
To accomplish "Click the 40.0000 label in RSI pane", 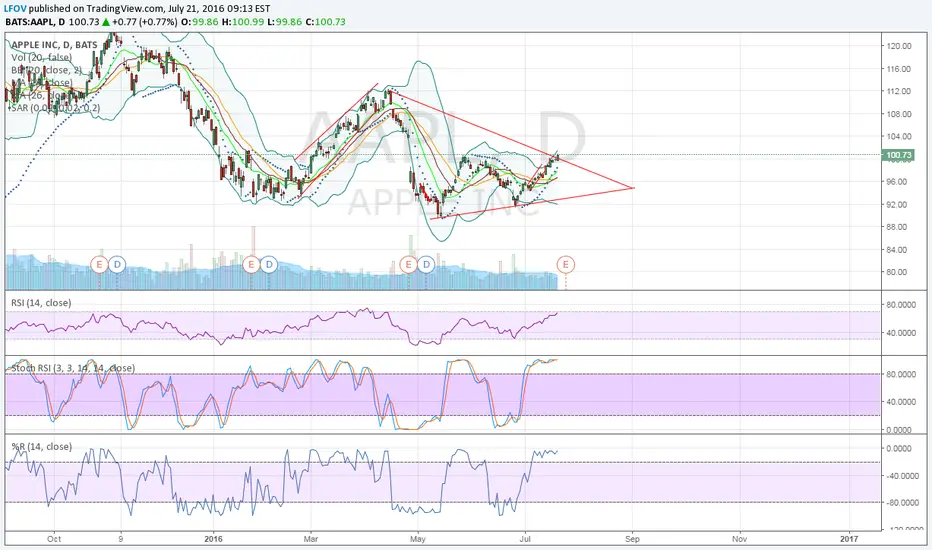I will 900,333.
